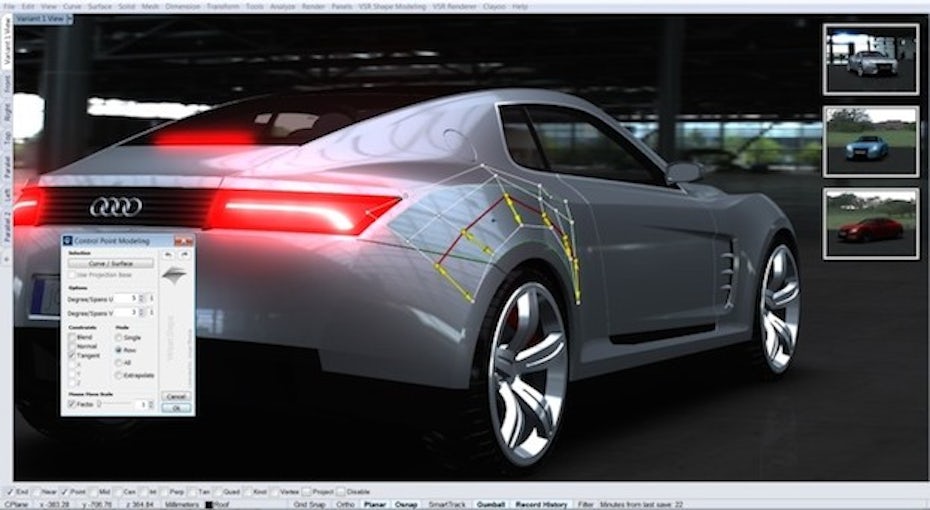
Task: Select the red car render thumbnail
Action: [870, 224]
